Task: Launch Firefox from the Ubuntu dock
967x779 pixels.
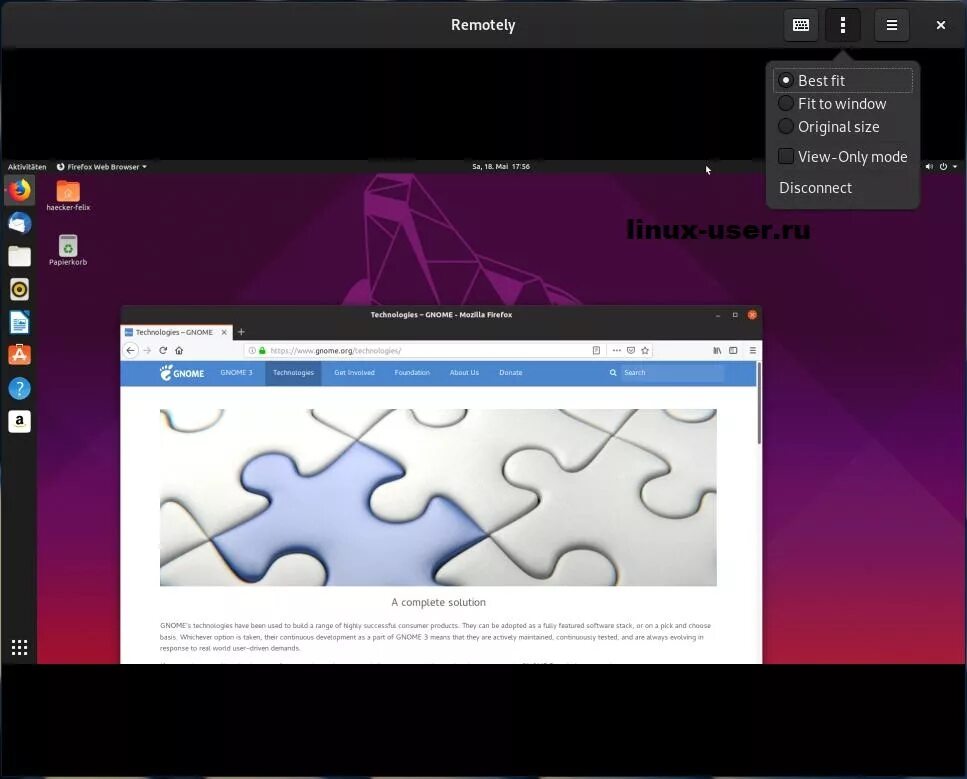Action: pyautogui.click(x=19, y=191)
